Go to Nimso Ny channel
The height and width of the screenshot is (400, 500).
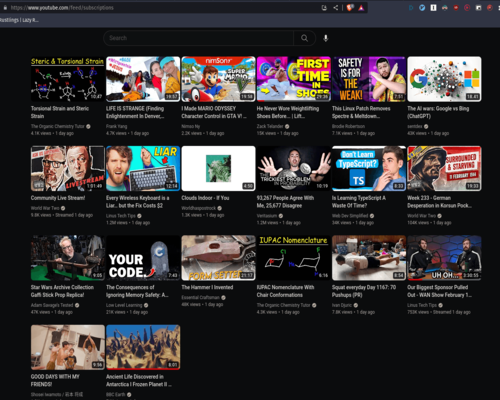point(191,126)
